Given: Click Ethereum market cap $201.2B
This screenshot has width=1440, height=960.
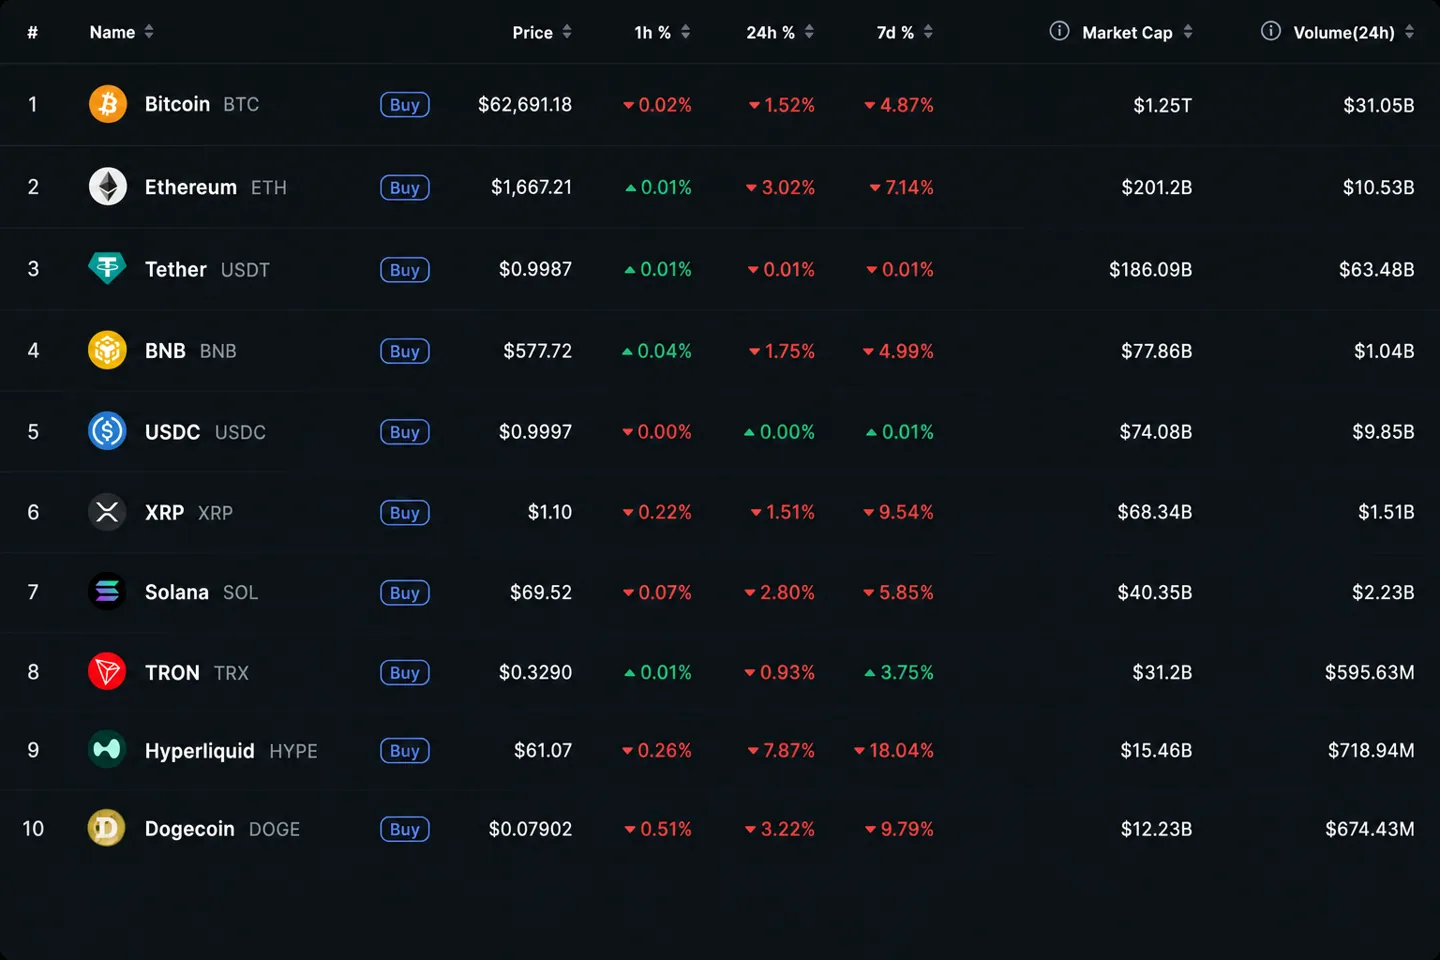Looking at the screenshot, I should coord(1157,187).
